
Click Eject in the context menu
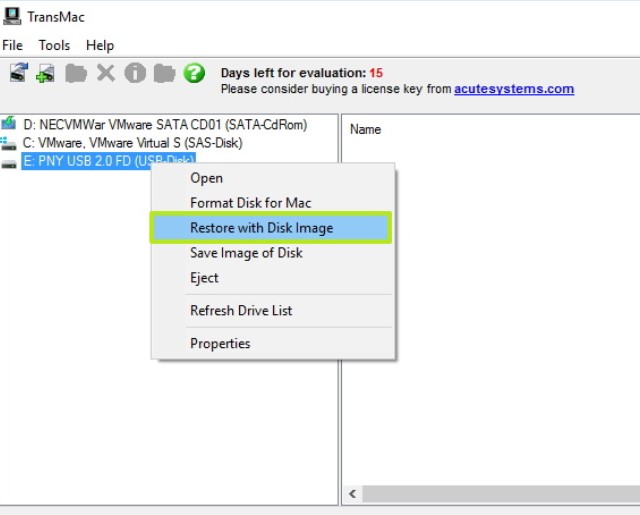pyautogui.click(x=204, y=278)
